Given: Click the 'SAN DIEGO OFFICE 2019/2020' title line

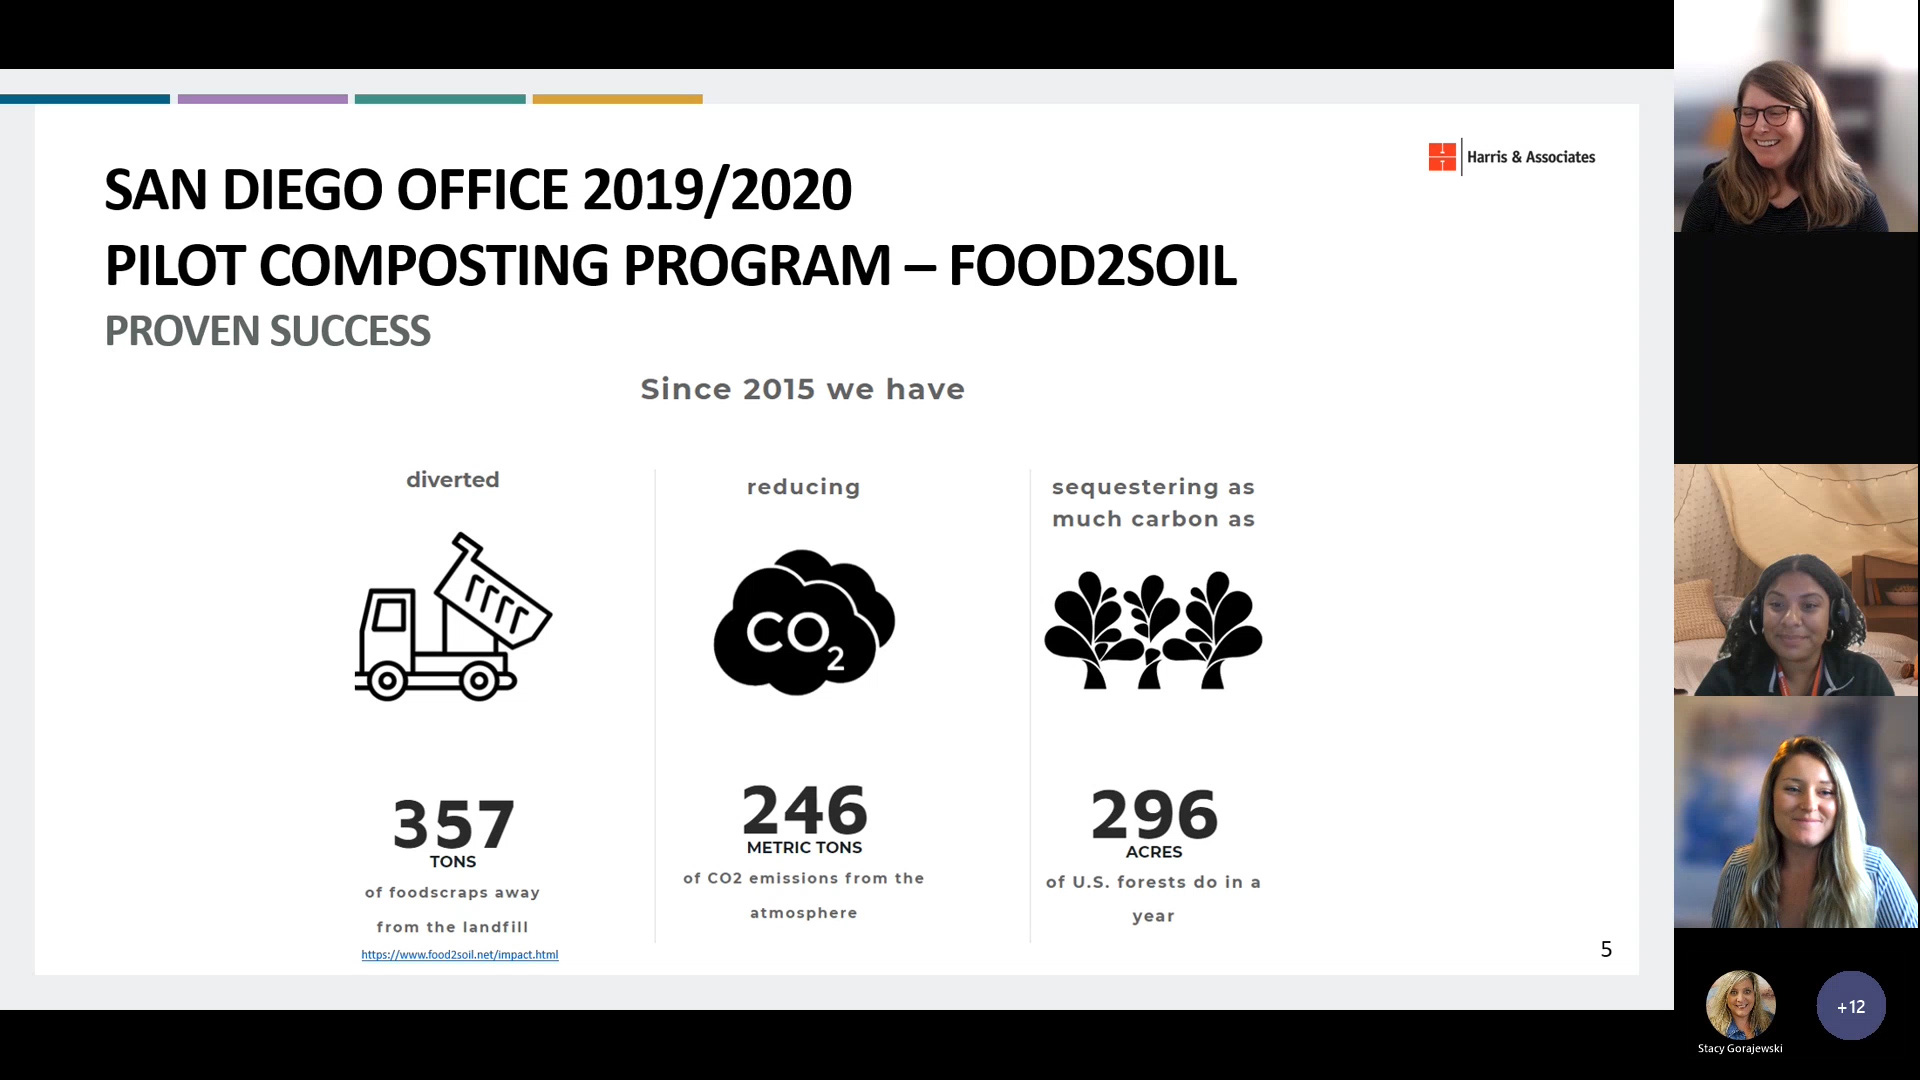Looking at the screenshot, I should pos(478,190).
